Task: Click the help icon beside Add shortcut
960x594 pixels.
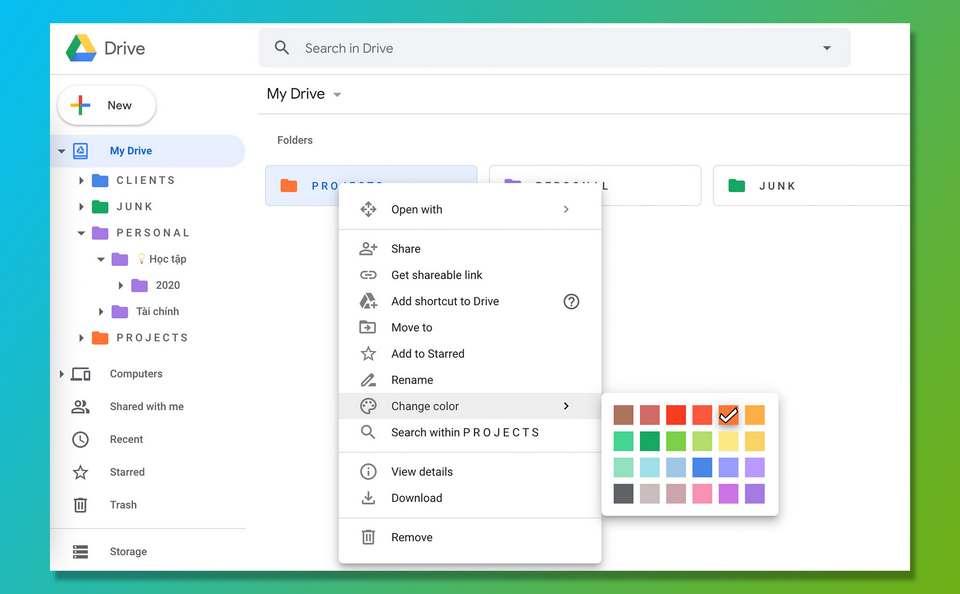Action: [571, 301]
